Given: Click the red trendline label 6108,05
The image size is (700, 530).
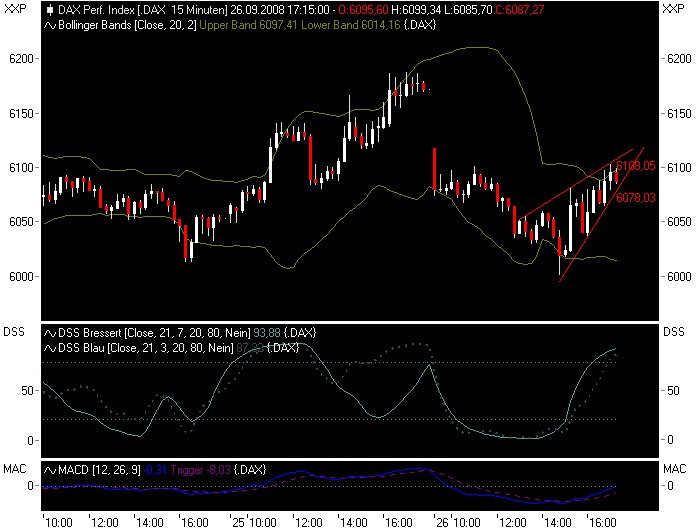Looking at the screenshot, I should tap(636, 166).
